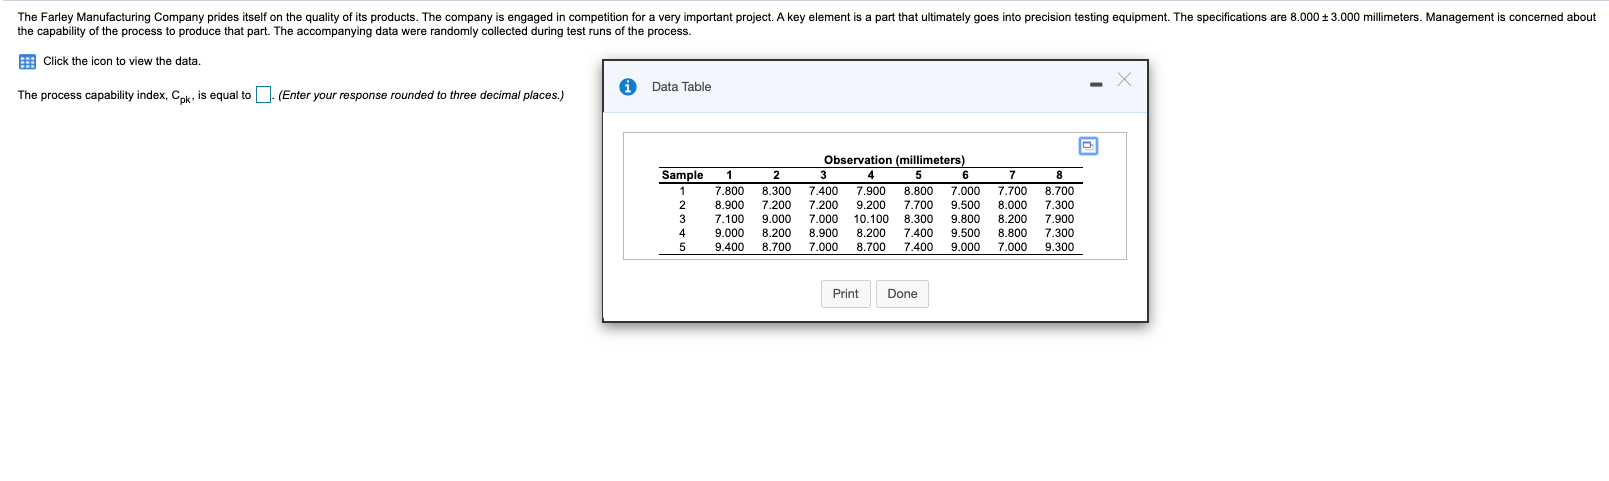Click column header 8 in the table
1609x481 pixels.
pyautogui.click(x=1059, y=175)
